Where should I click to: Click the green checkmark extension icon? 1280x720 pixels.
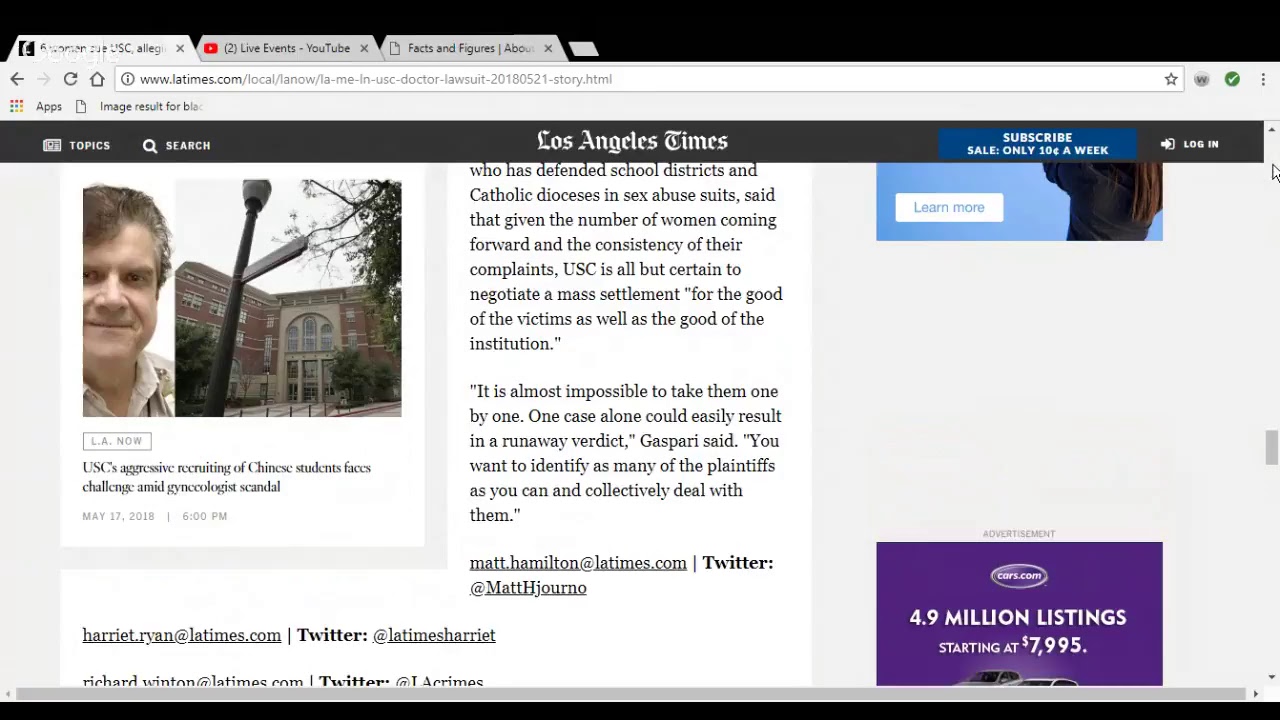pyautogui.click(x=1232, y=79)
